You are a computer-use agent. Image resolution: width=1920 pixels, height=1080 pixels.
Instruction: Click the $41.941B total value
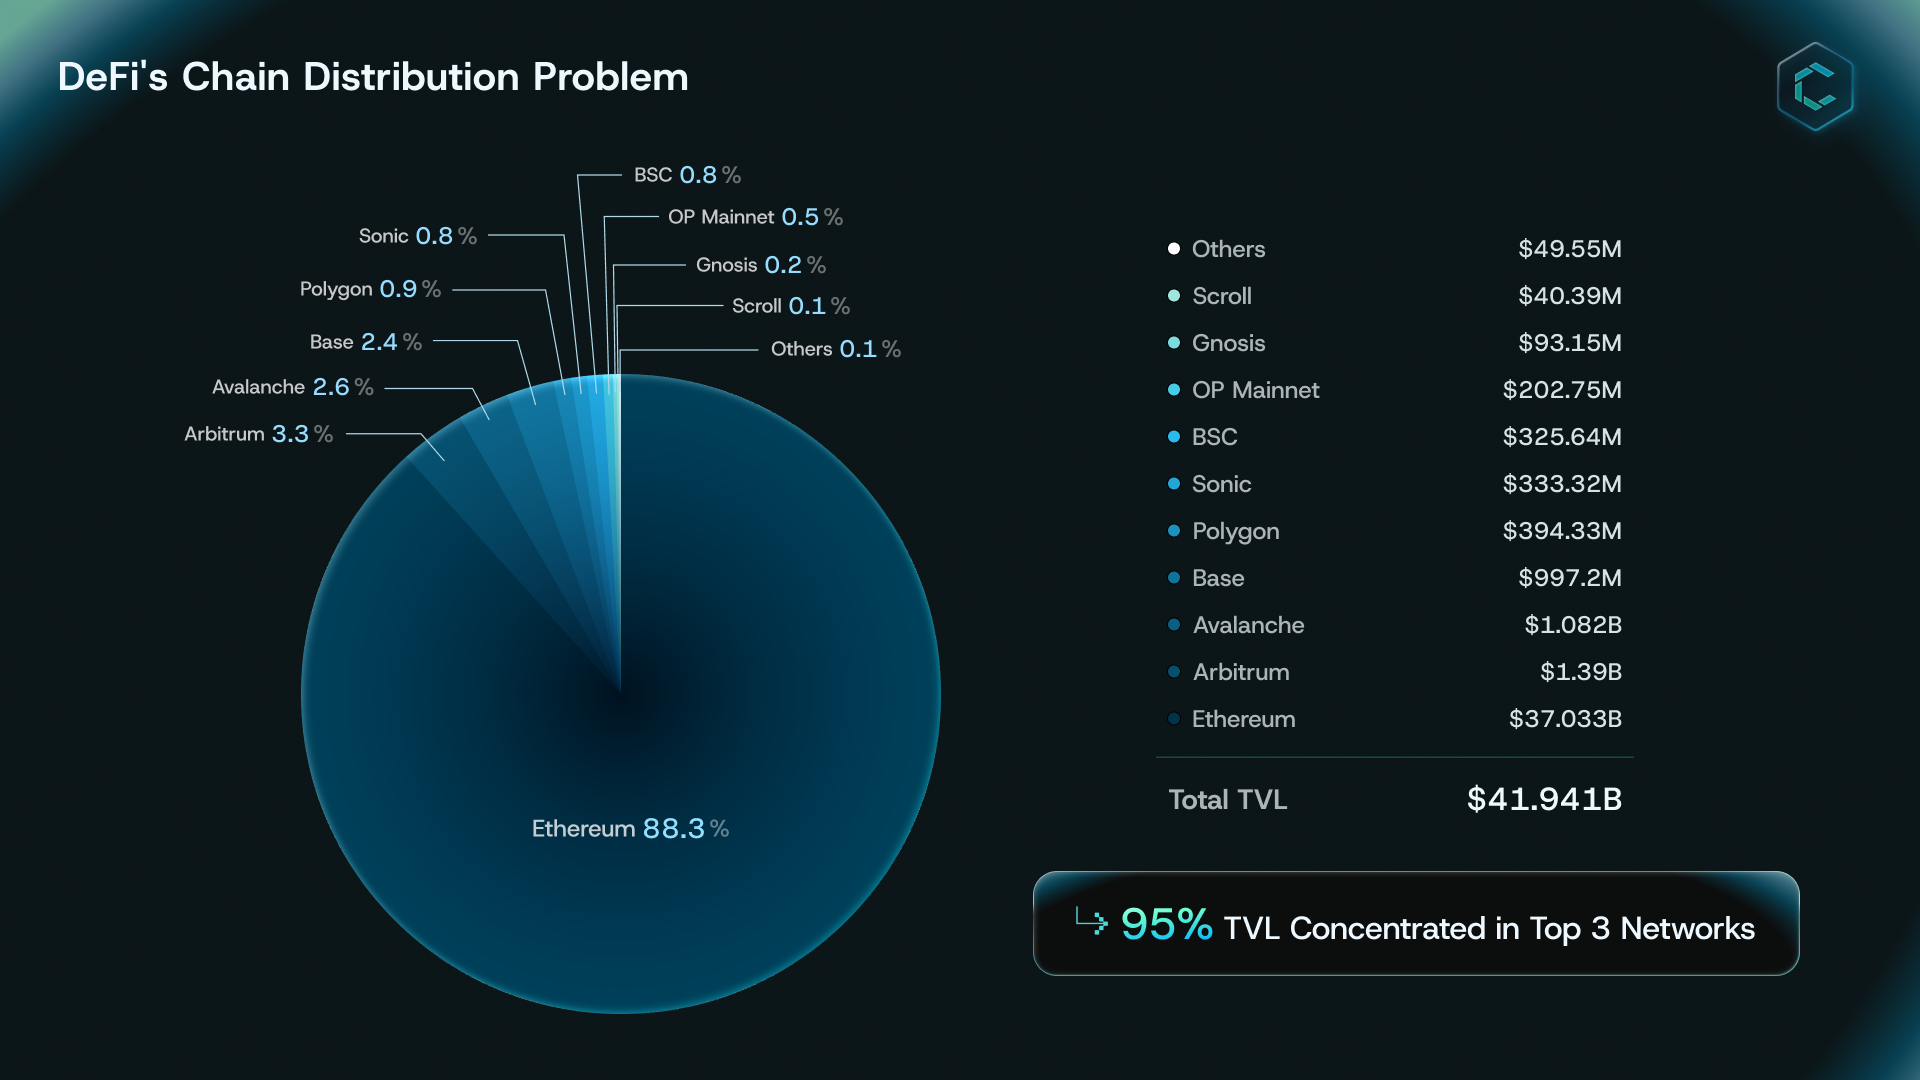(x=1544, y=798)
